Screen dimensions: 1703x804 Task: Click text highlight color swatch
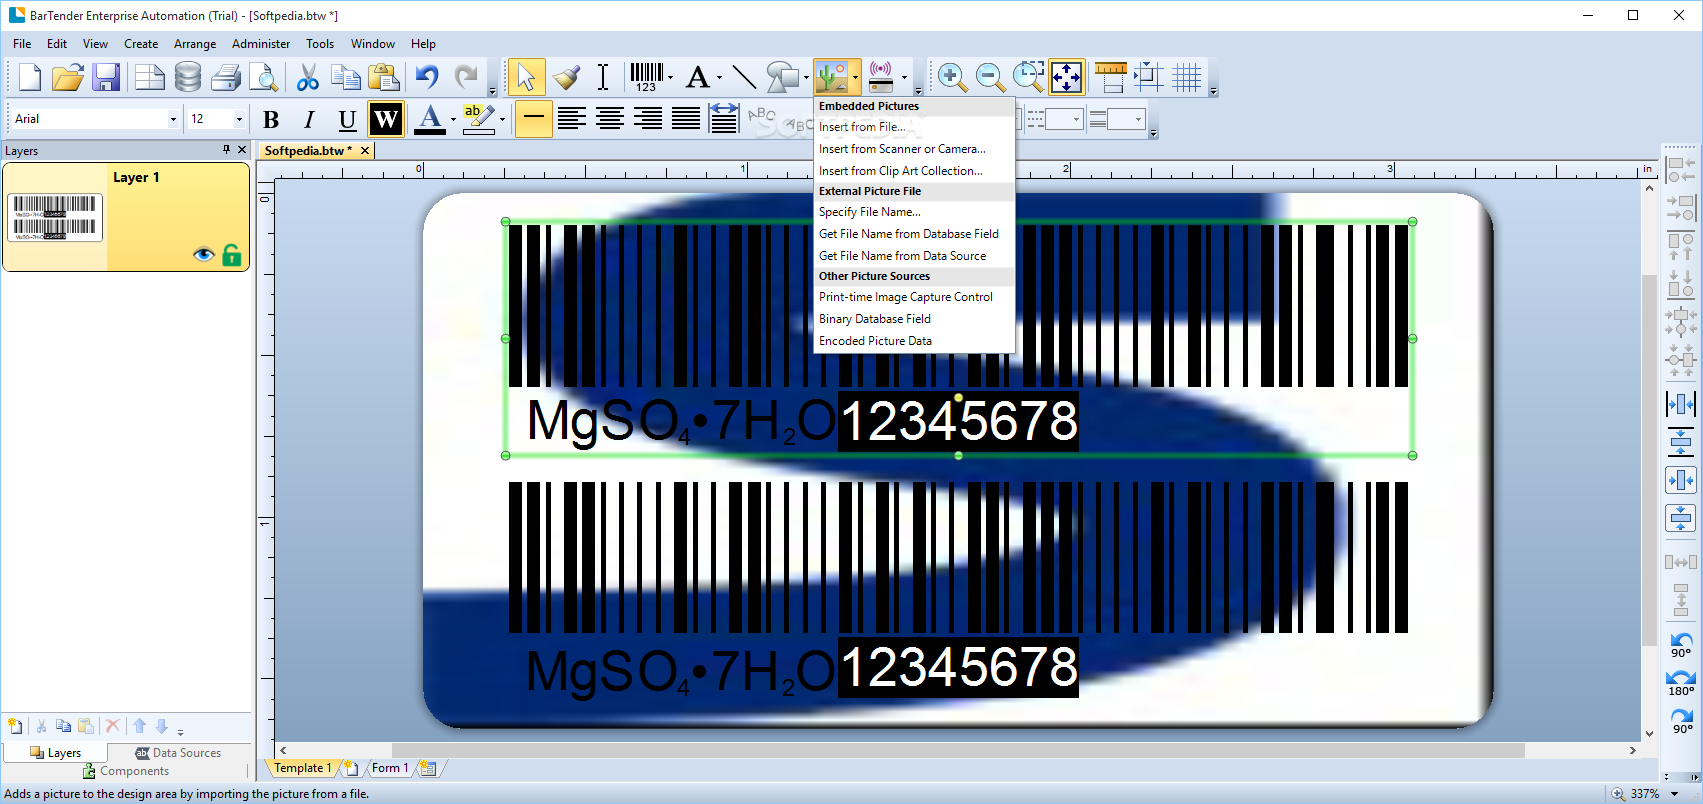pos(478,120)
